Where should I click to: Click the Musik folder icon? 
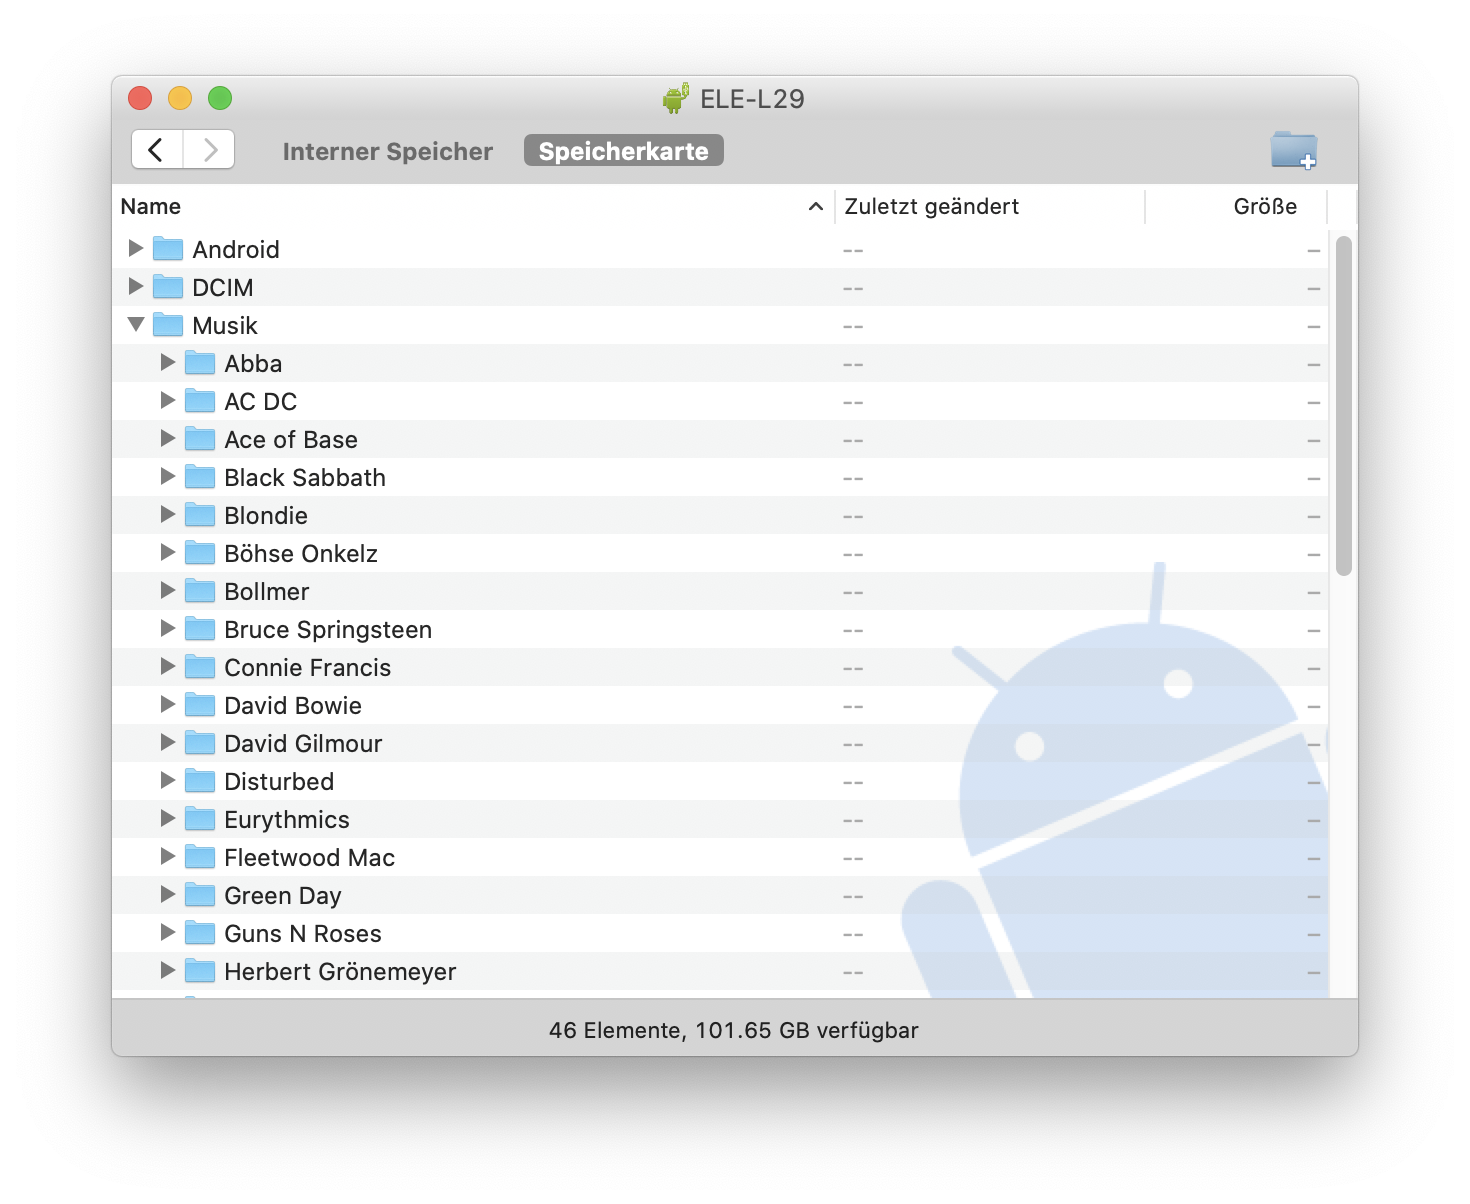(x=168, y=324)
